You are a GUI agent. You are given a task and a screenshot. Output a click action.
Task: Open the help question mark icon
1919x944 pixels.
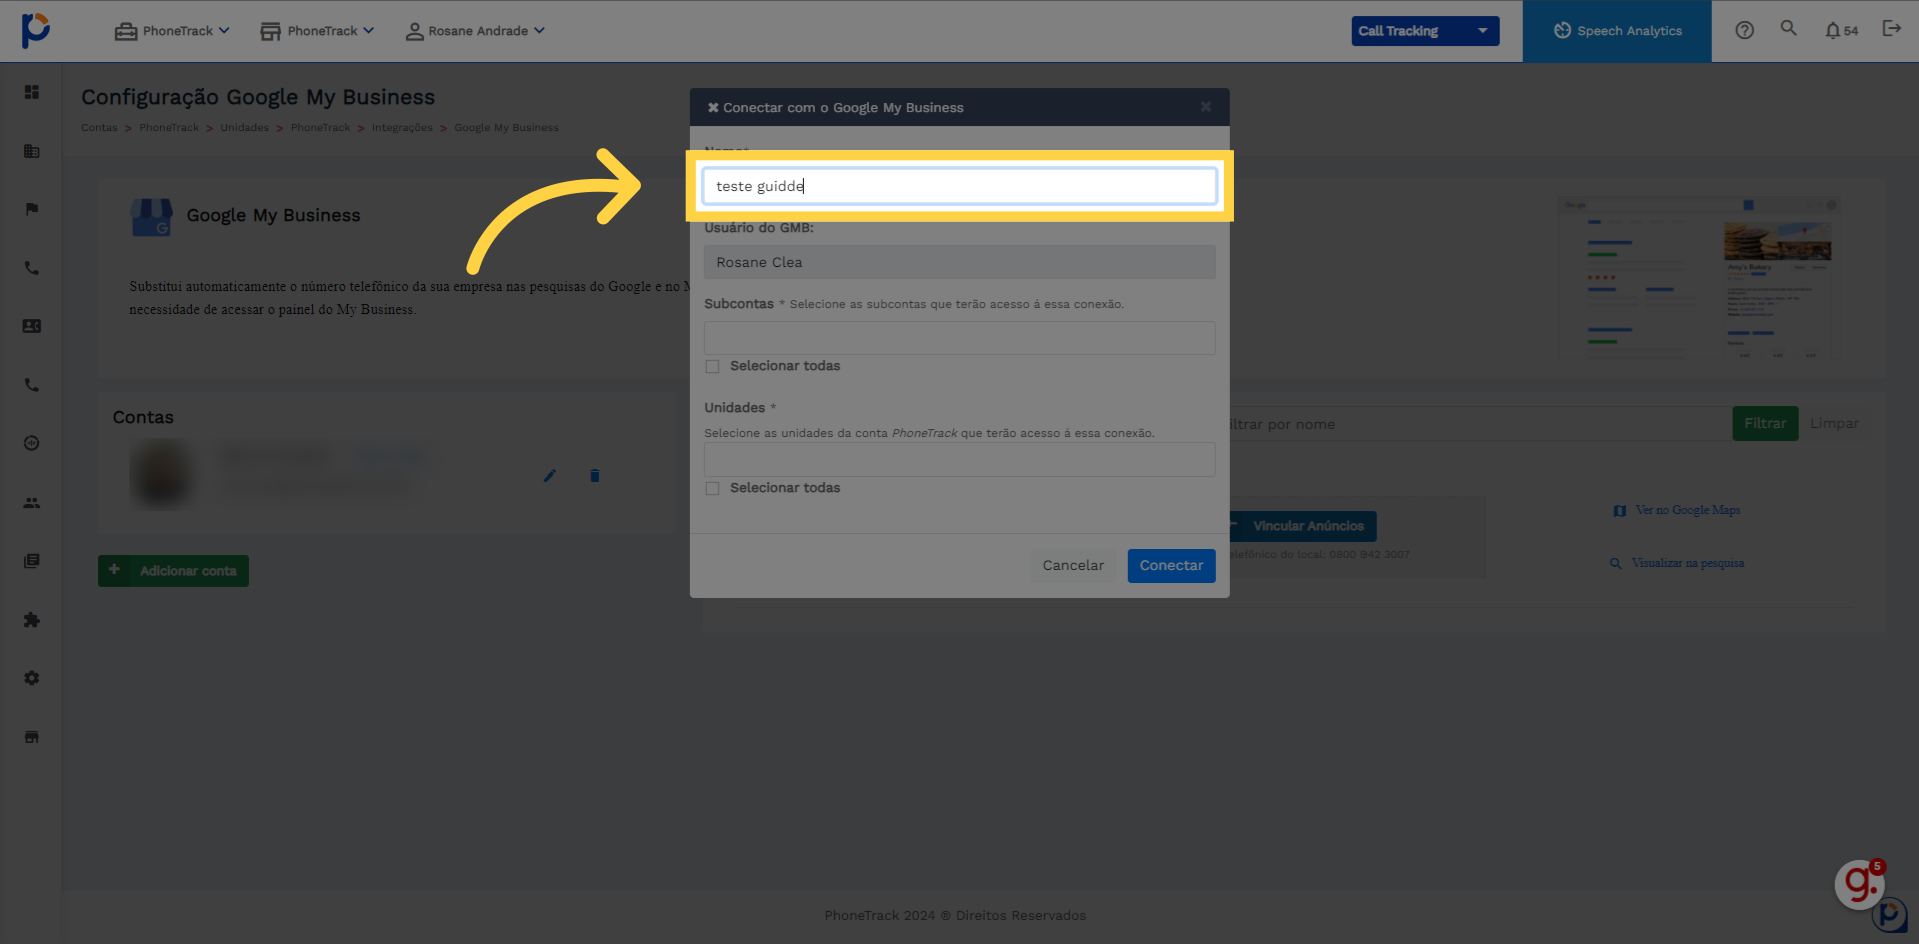(x=1745, y=30)
